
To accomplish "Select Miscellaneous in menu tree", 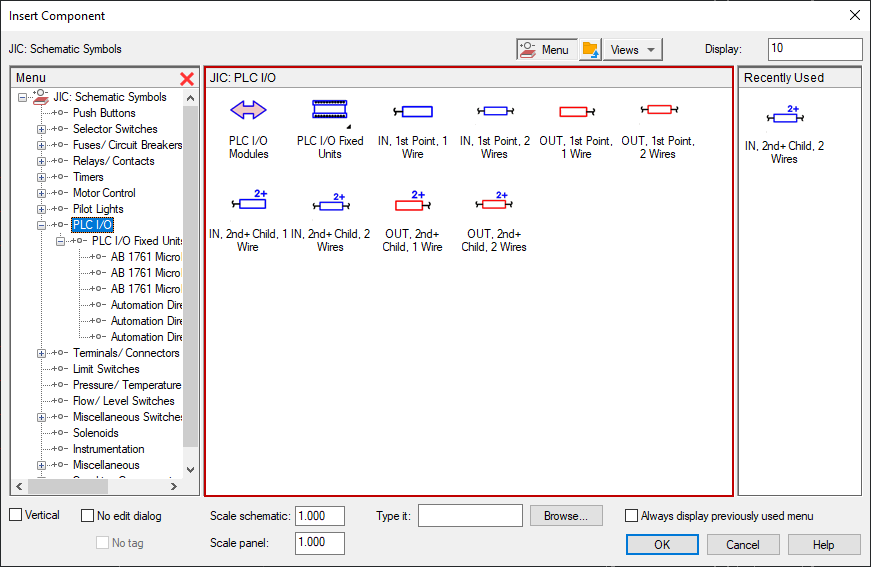I will [106, 465].
